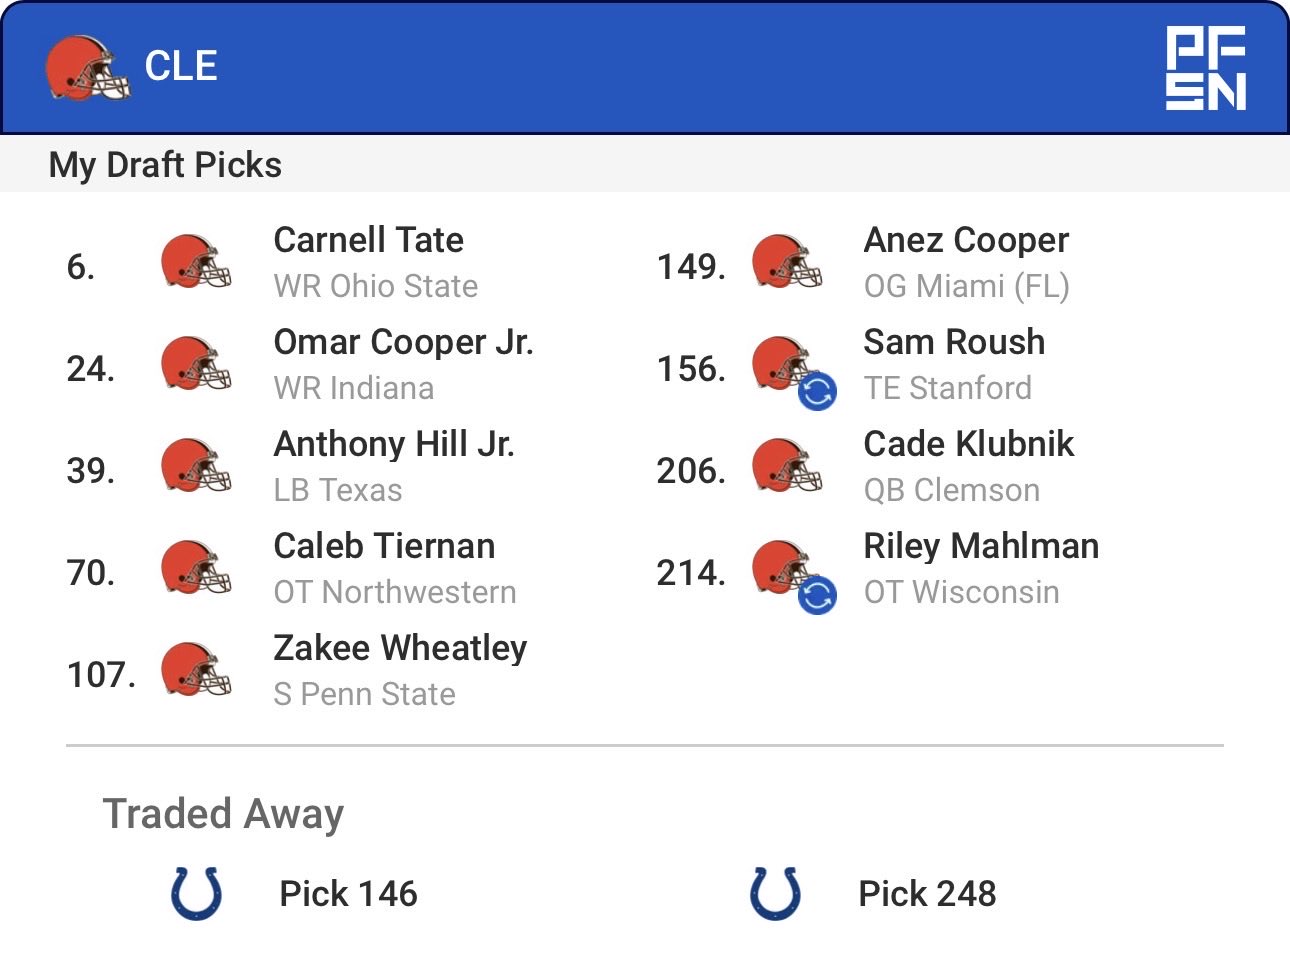1290x978 pixels.
Task: Click the Colts horseshoe next to Pick 146
Action: click(196, 893)
